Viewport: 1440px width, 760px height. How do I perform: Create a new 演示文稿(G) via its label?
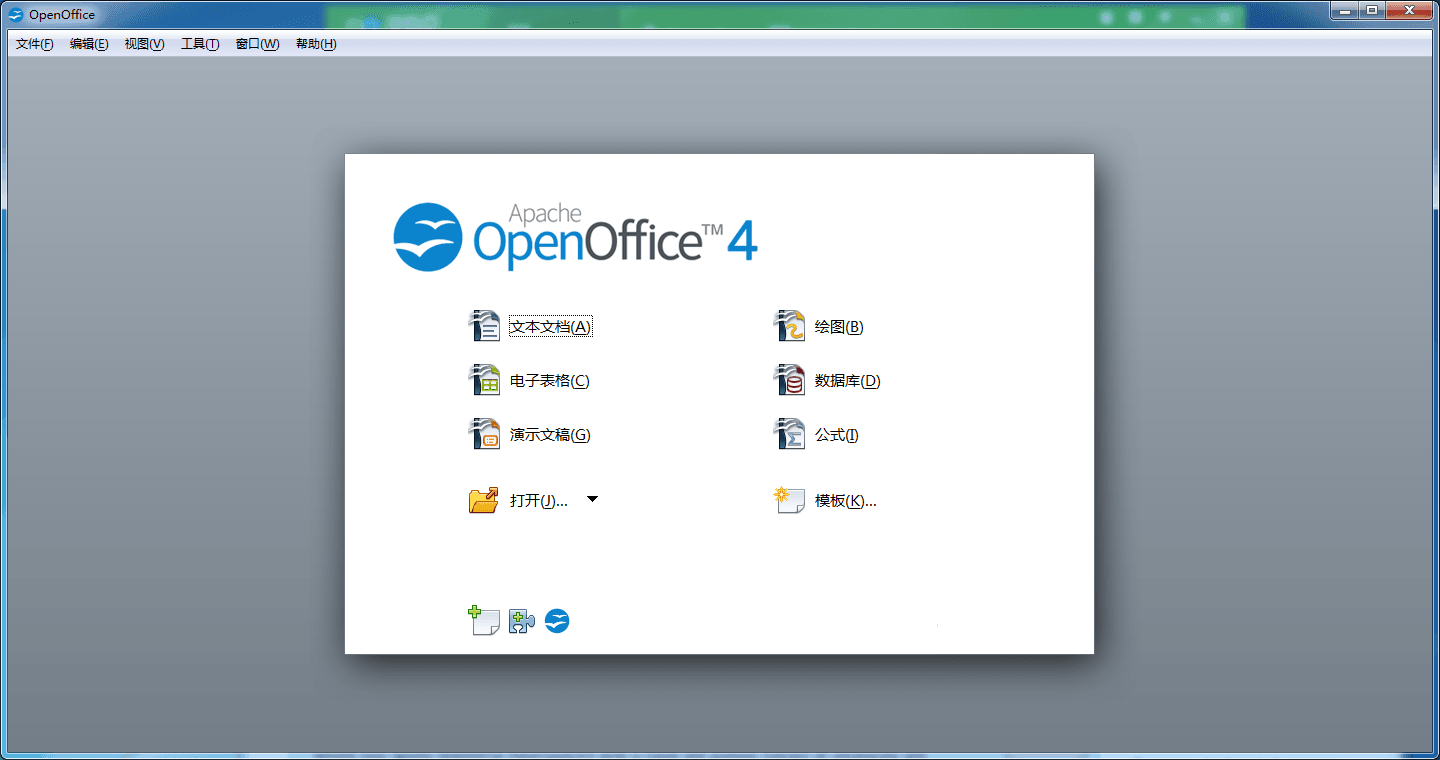(550, 435)
